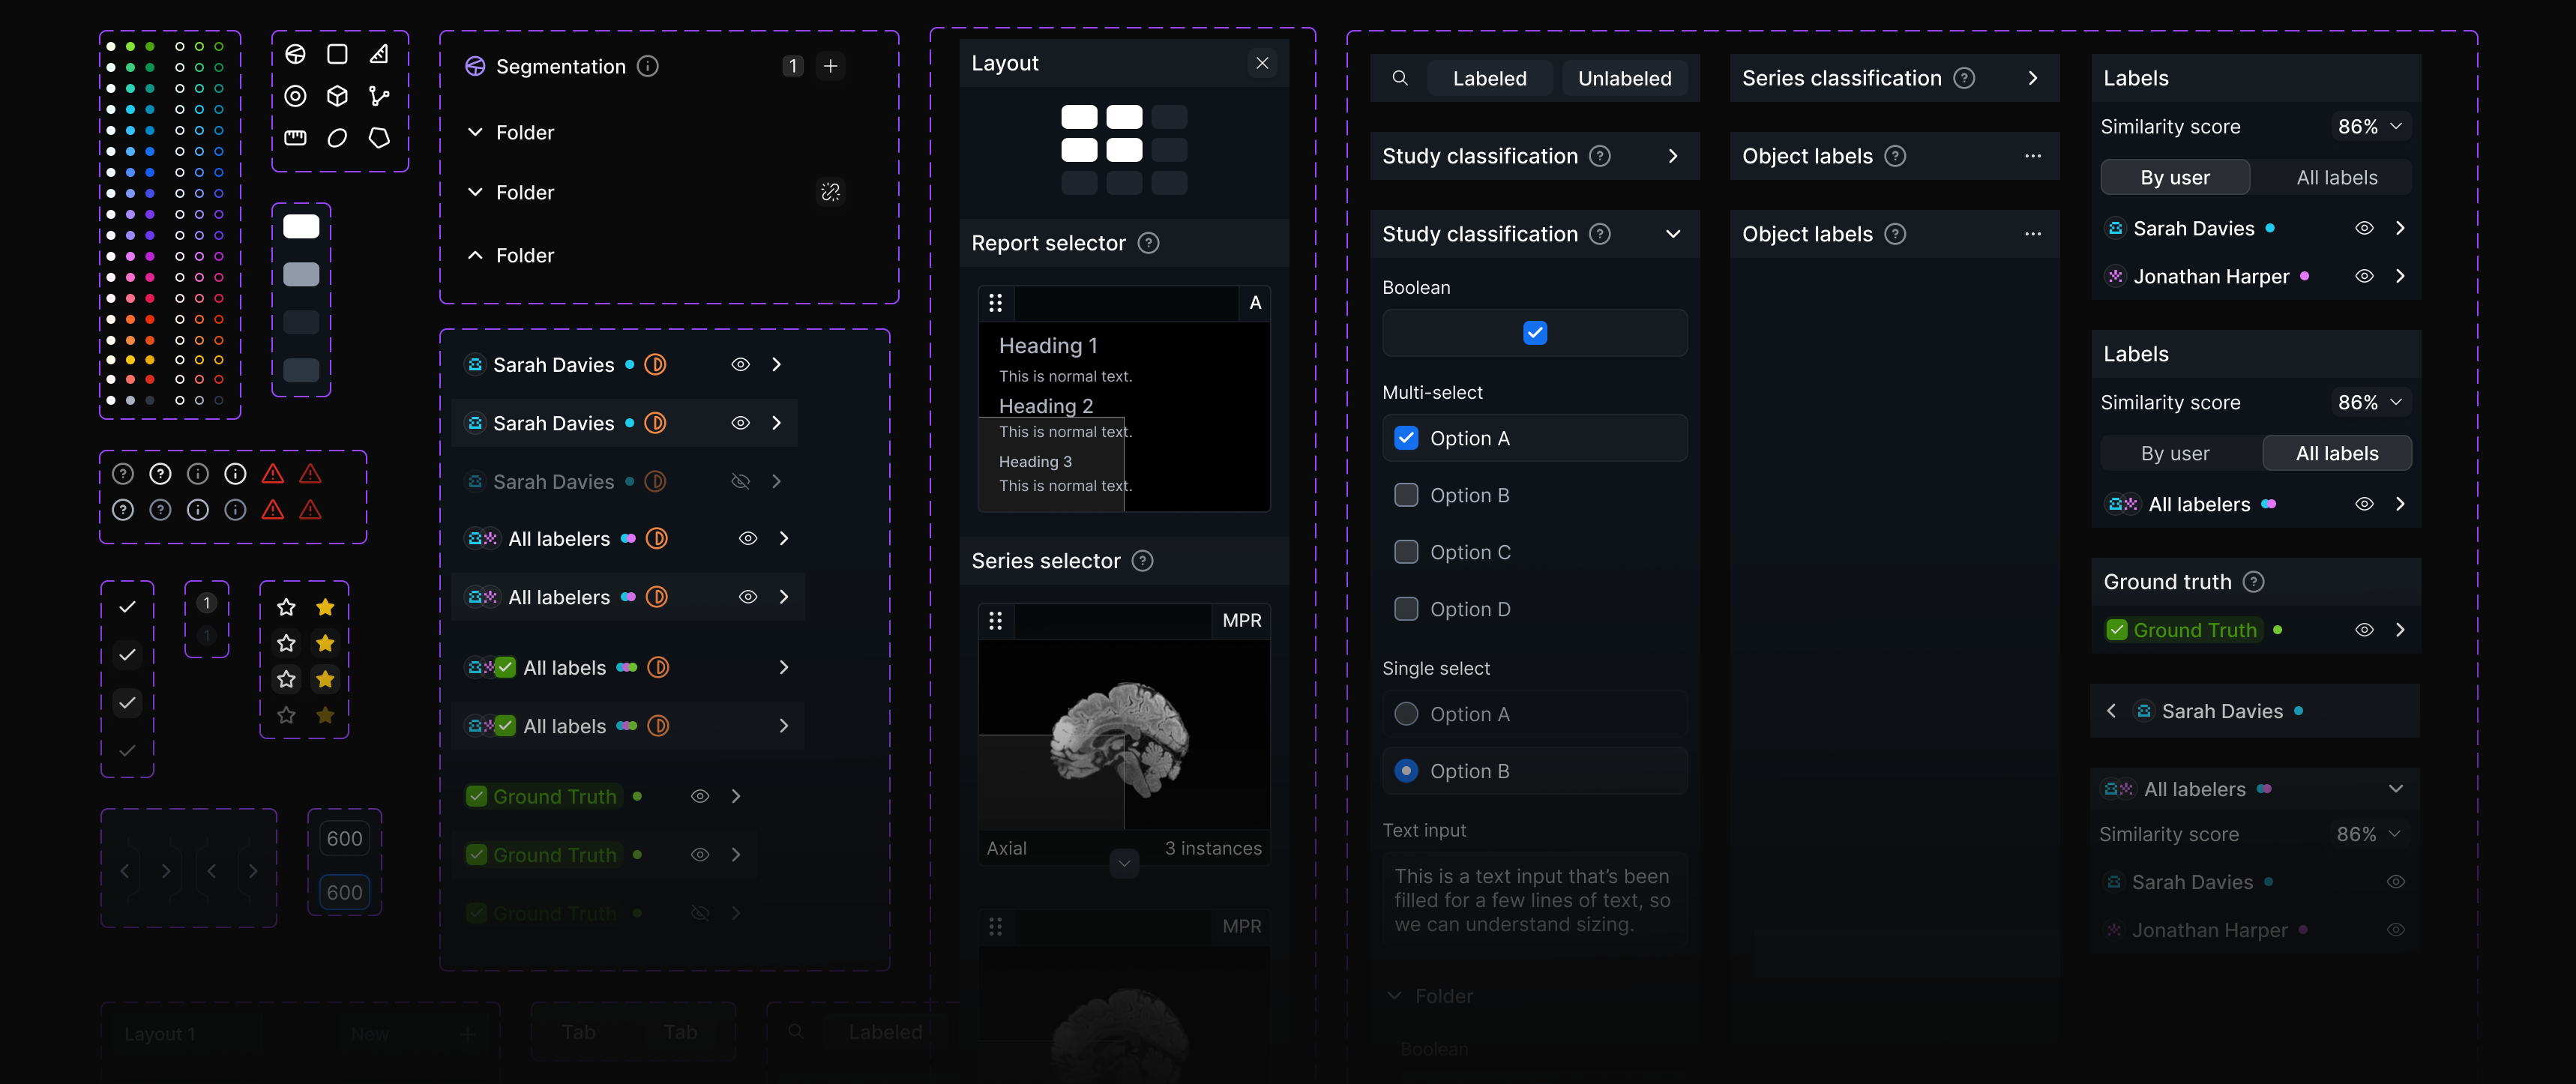
Task: Click the light gray rounded swatch
Action: 301,274
